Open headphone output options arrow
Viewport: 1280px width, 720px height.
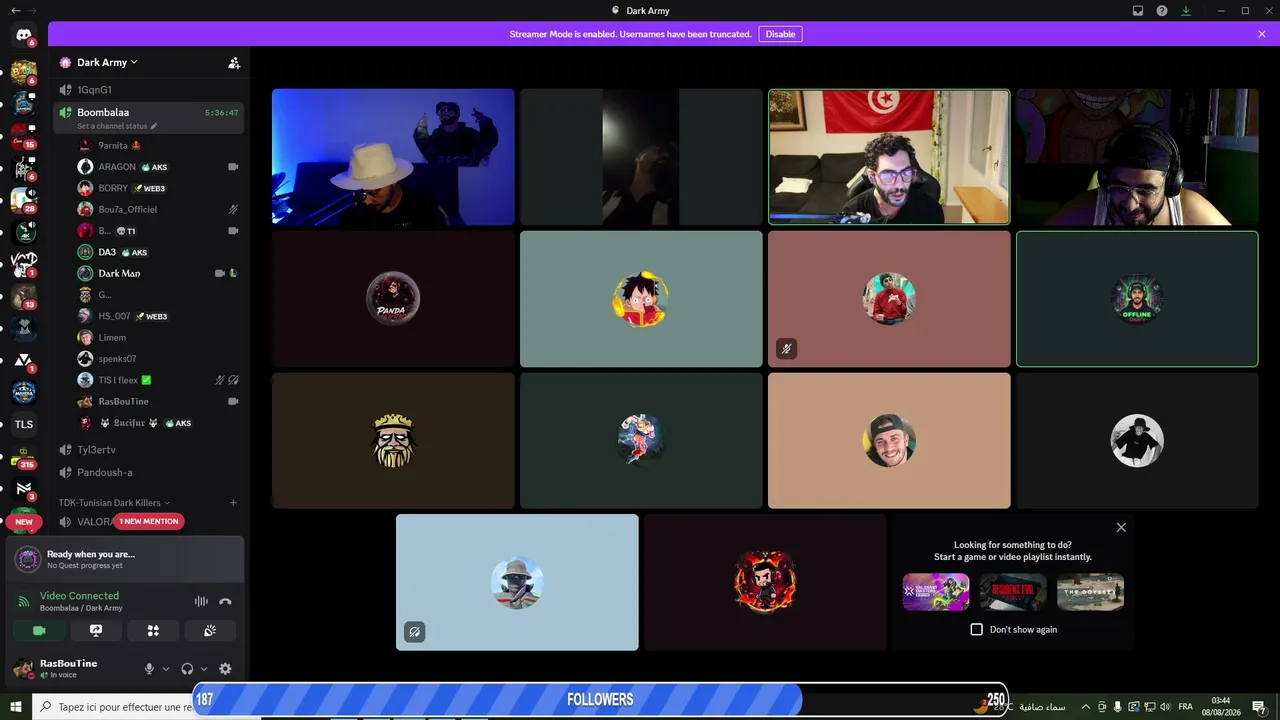[x=204, y=669]
